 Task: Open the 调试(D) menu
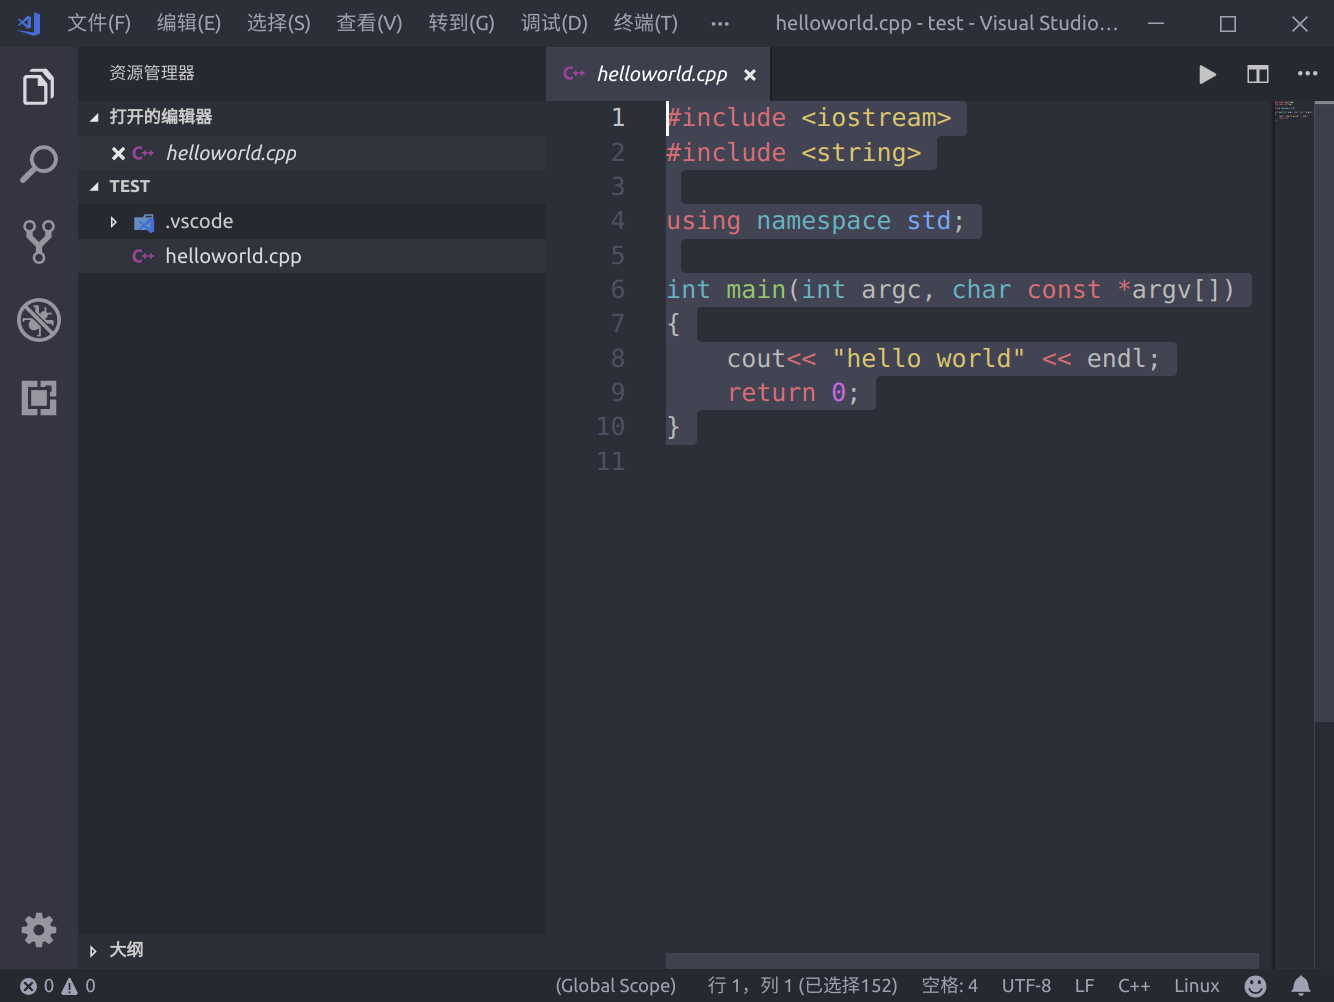[x=554, y=23]
